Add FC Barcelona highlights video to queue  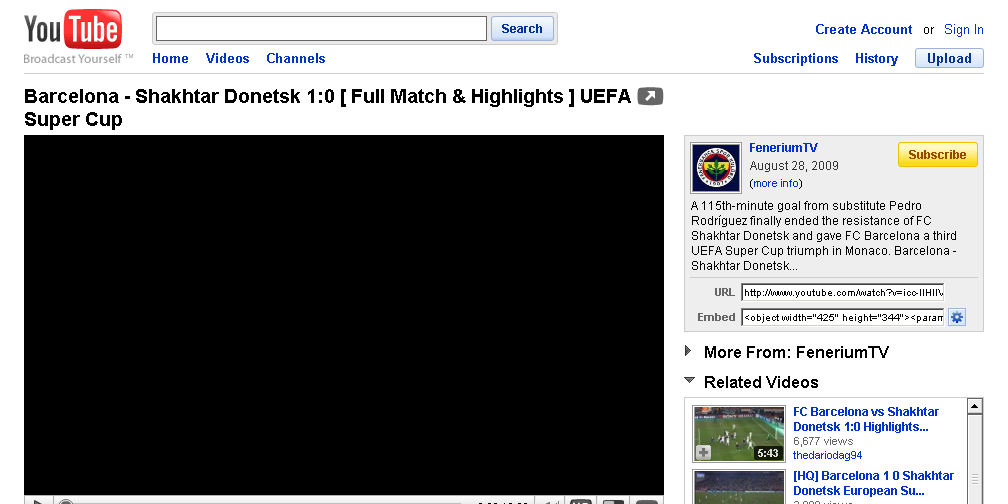(x=704, y=453)
